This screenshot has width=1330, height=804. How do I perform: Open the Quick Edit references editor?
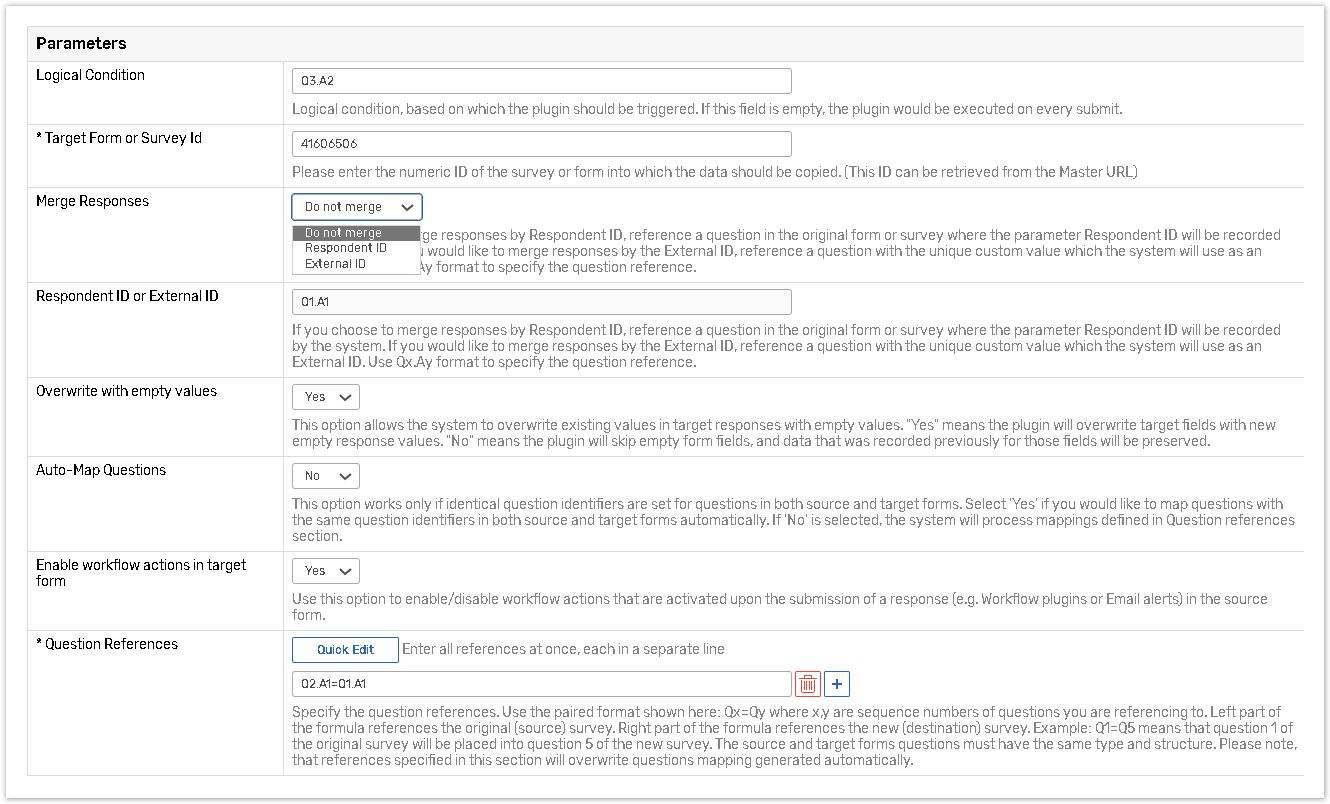(345, 650)
